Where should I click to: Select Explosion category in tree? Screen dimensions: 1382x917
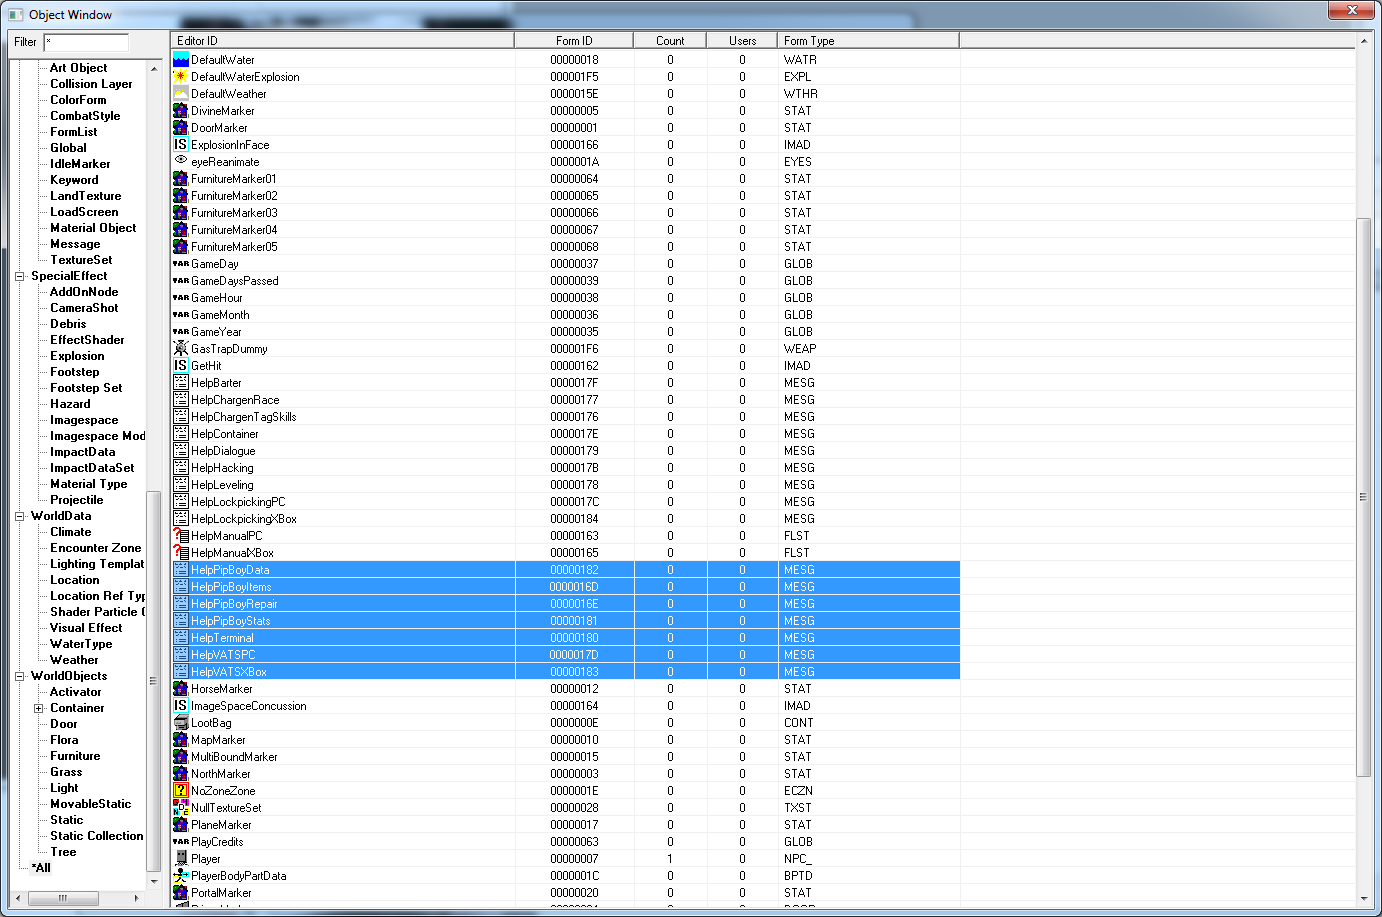point(77,356)
